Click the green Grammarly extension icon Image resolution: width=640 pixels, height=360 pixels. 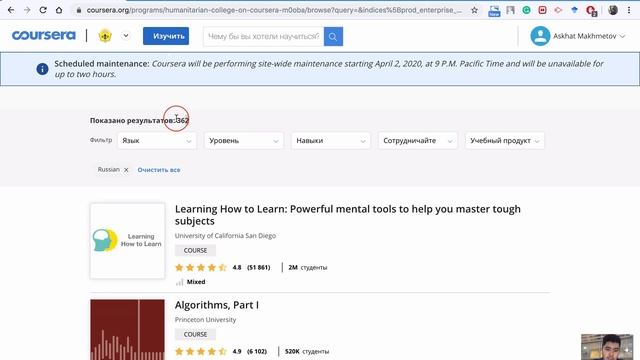tap(526, 10)
